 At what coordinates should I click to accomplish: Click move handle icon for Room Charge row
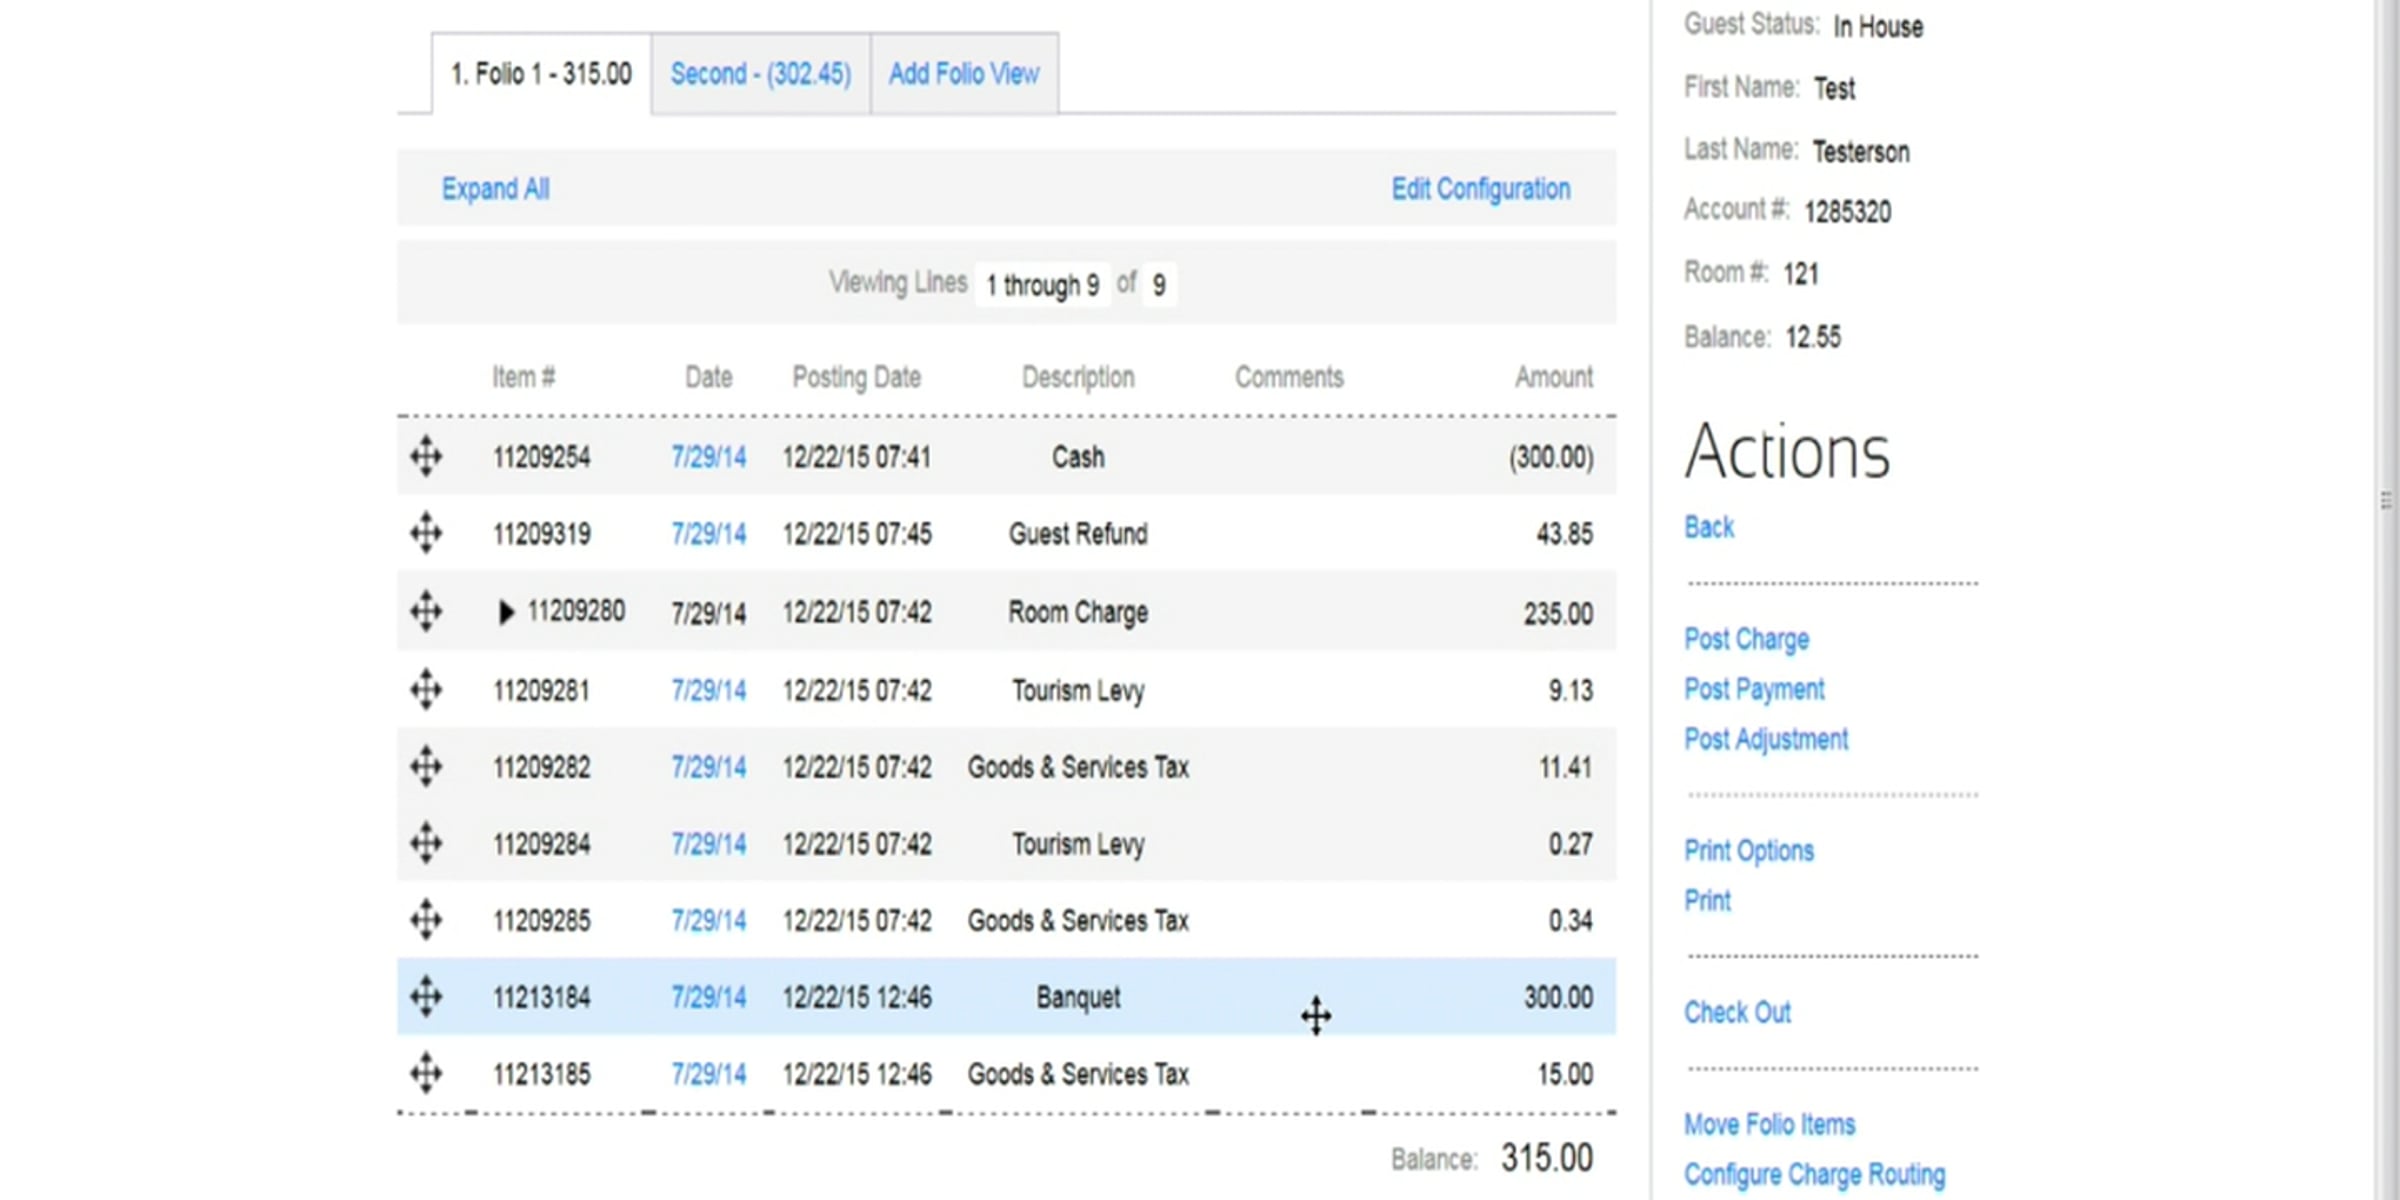(x=426, y=611)
